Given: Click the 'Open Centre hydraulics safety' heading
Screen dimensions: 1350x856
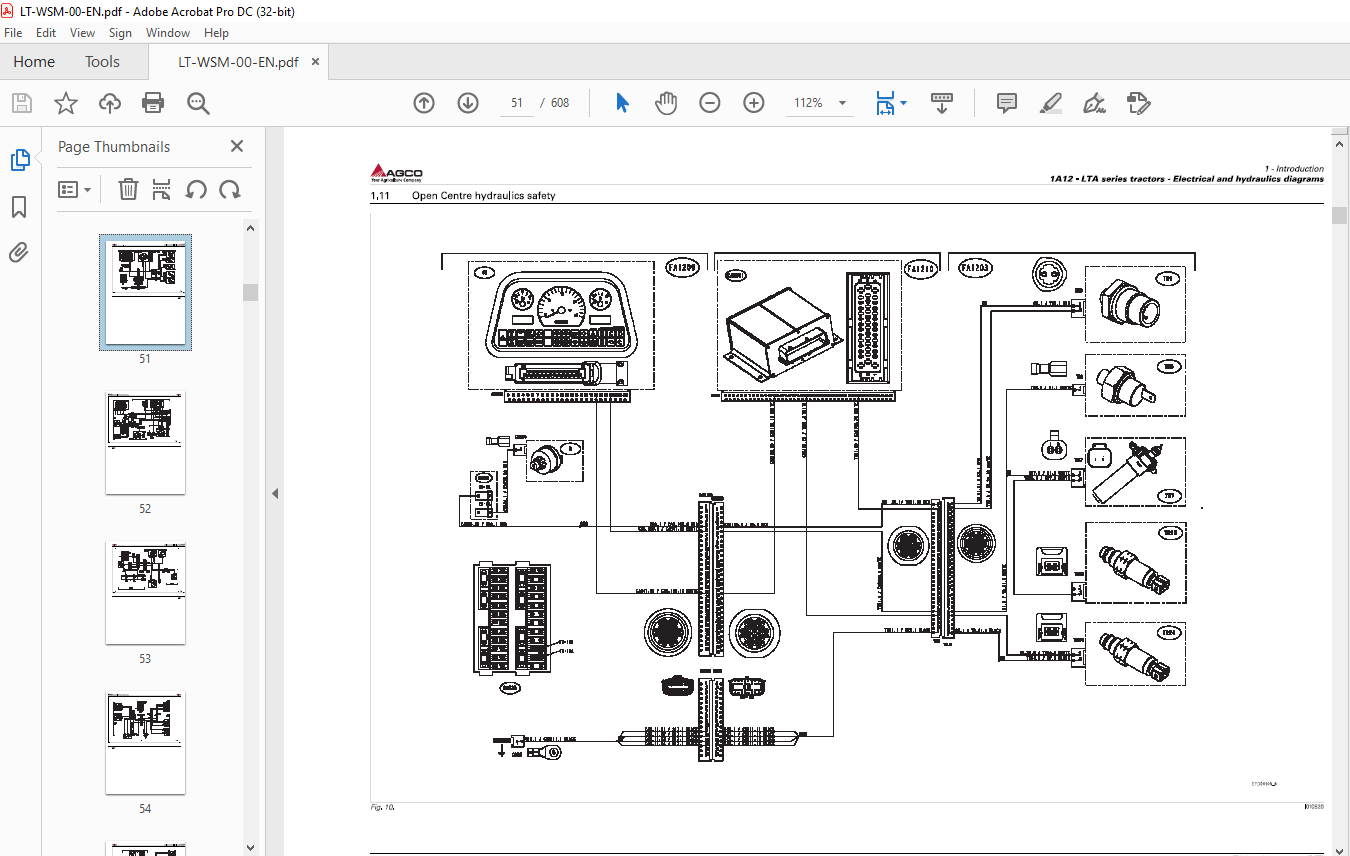Looking at the screenshot, I should [x=483, y=196].
